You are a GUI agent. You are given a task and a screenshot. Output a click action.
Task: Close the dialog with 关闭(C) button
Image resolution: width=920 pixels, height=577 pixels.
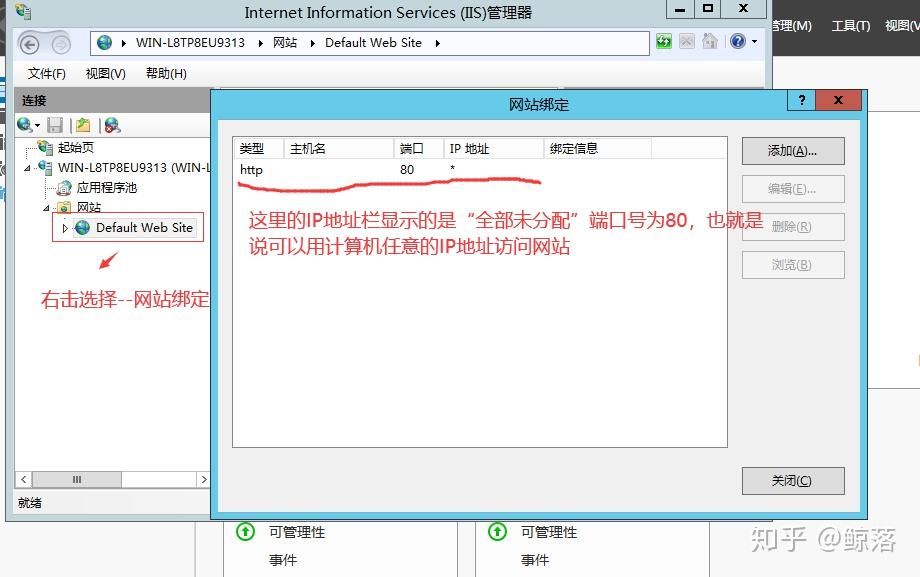point(793,481)
